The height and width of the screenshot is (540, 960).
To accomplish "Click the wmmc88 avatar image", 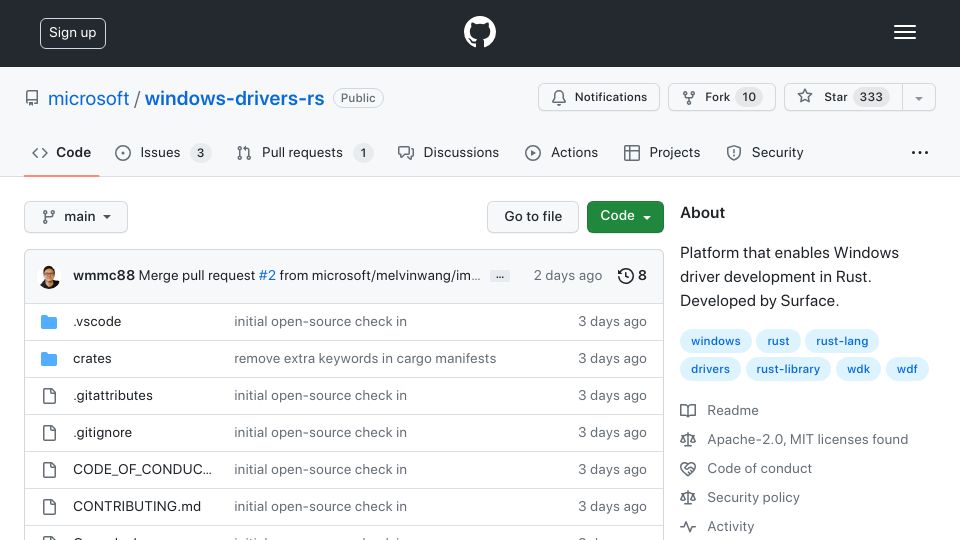I will (x=50, y=276).
